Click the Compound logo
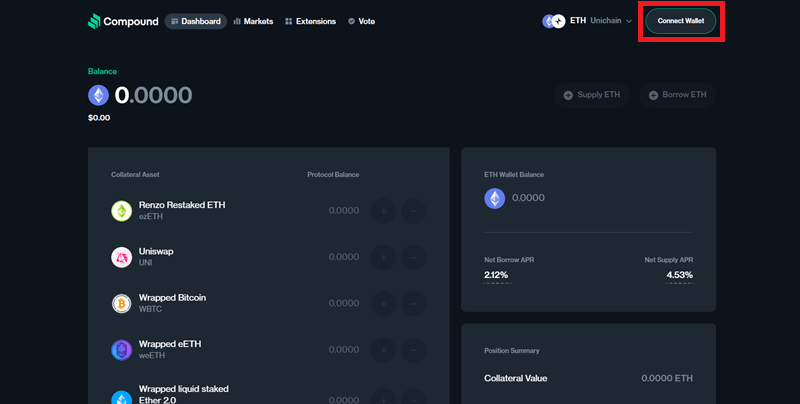This screenshot has width=800, height=404. point(123,21)
